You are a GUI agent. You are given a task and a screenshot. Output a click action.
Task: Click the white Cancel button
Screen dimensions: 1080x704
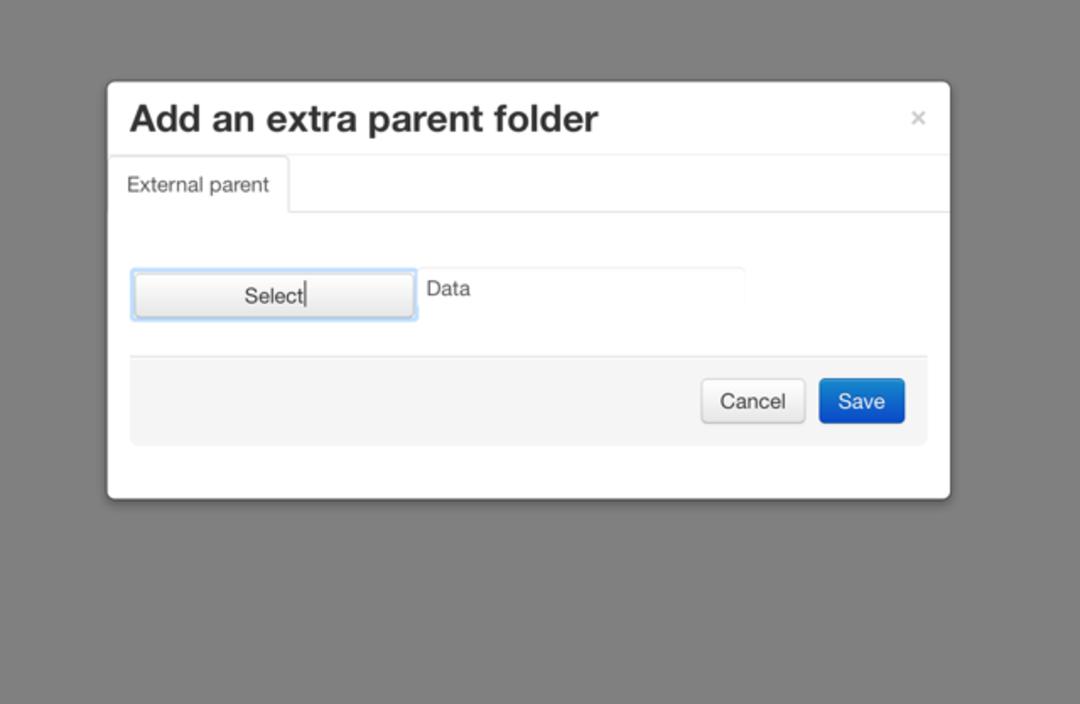[x=753, y=401]
